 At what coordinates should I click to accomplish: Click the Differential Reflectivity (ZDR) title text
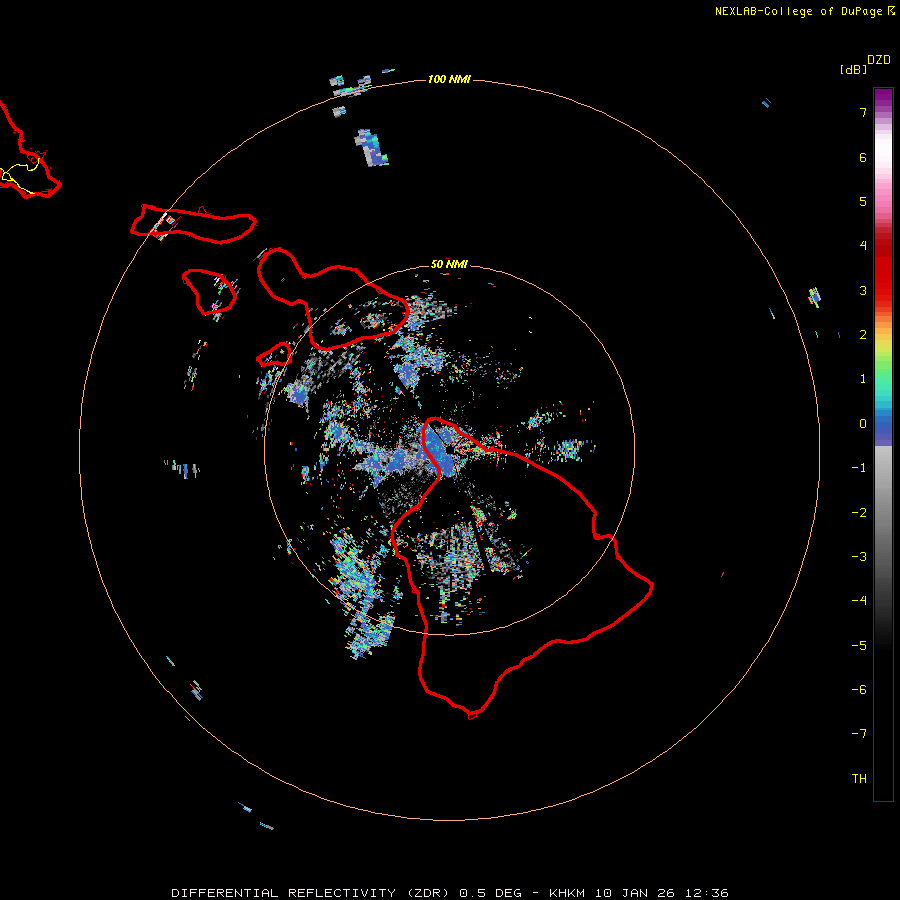[310, 893]
